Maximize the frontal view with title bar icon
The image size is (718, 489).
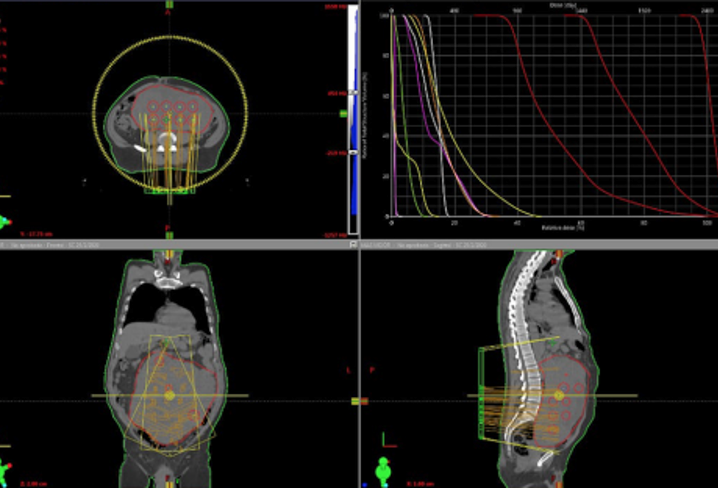[353, 244]
